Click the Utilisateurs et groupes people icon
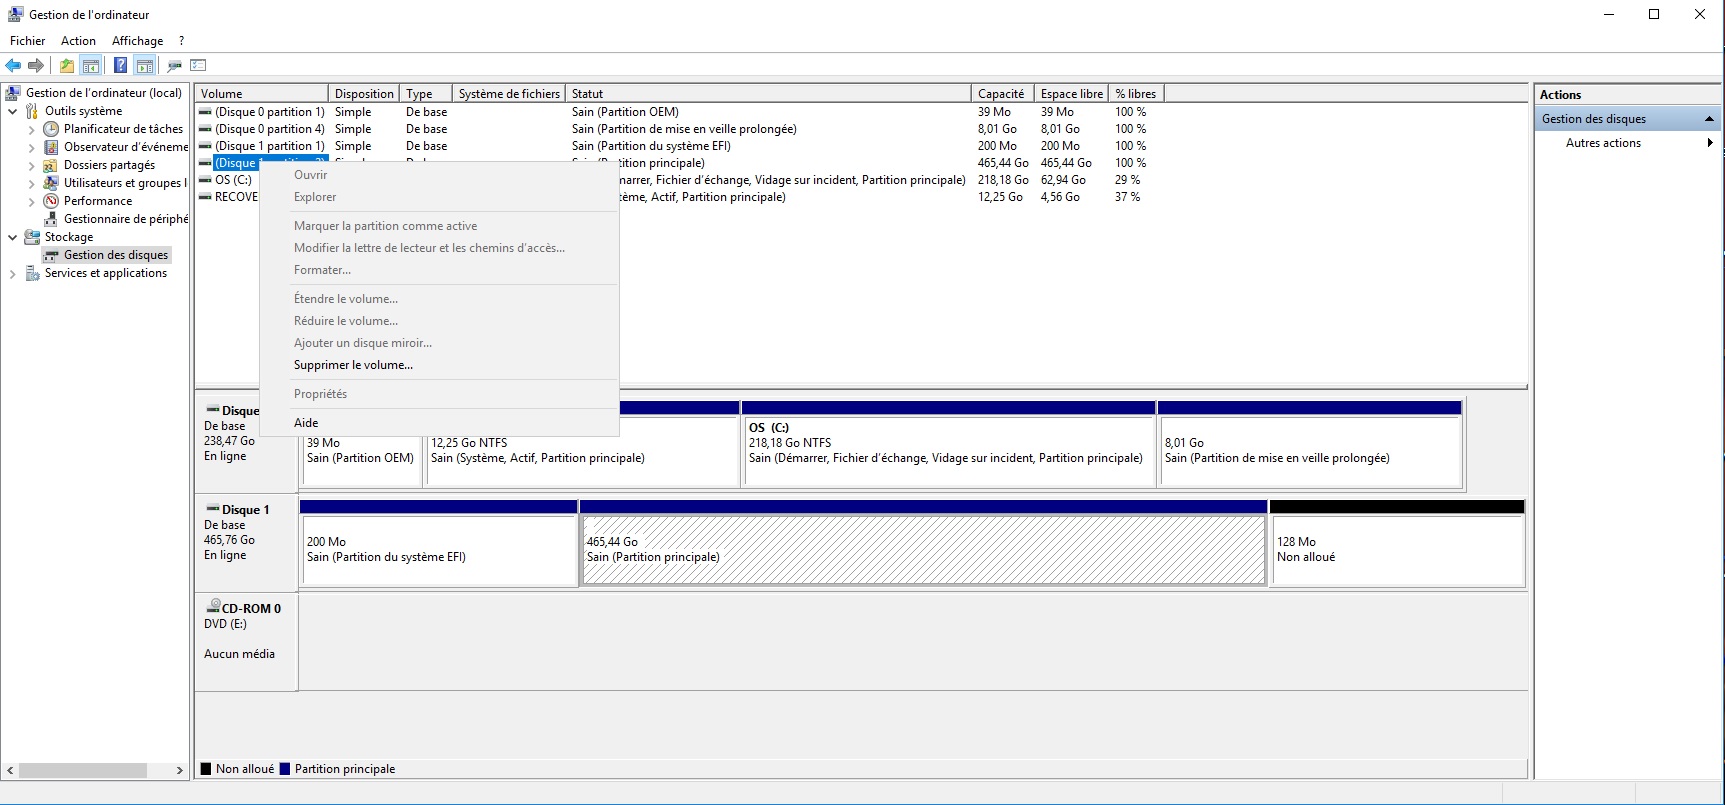This screenshot has height=805, width=1725. tap(52, 183)
